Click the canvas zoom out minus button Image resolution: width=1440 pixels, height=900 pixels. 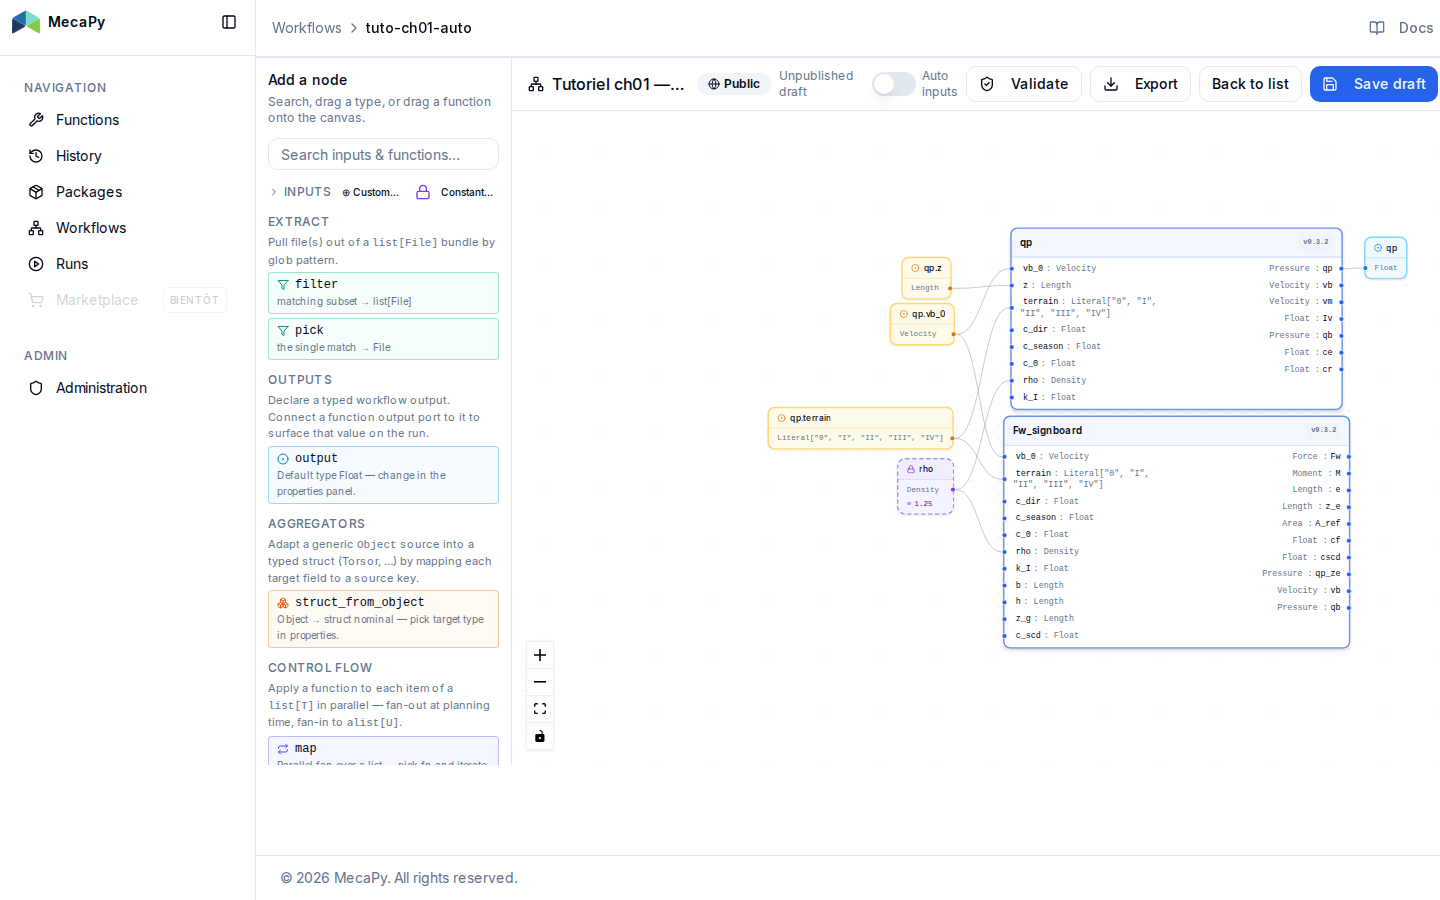(540, 682)
